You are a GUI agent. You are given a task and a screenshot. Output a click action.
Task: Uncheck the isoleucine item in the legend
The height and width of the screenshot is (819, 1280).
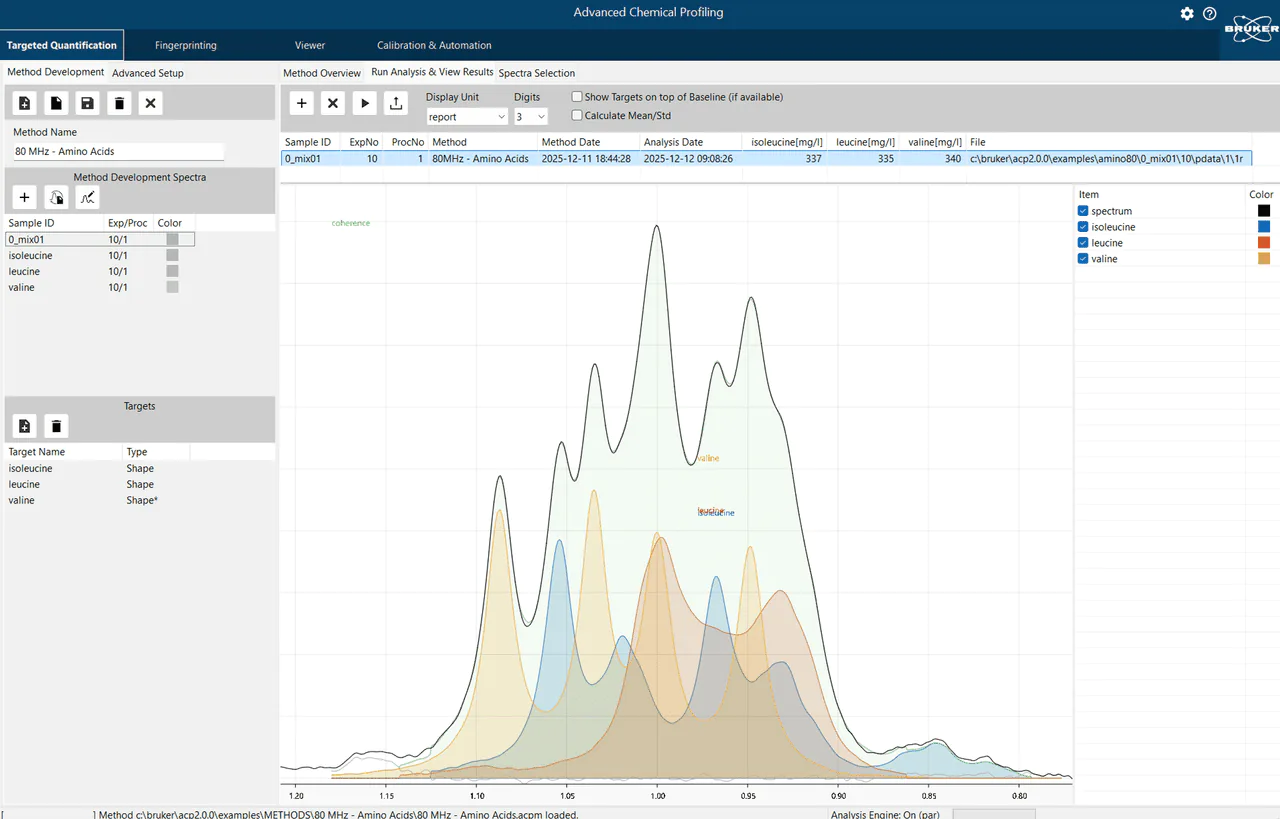(x=1083, y=227)
